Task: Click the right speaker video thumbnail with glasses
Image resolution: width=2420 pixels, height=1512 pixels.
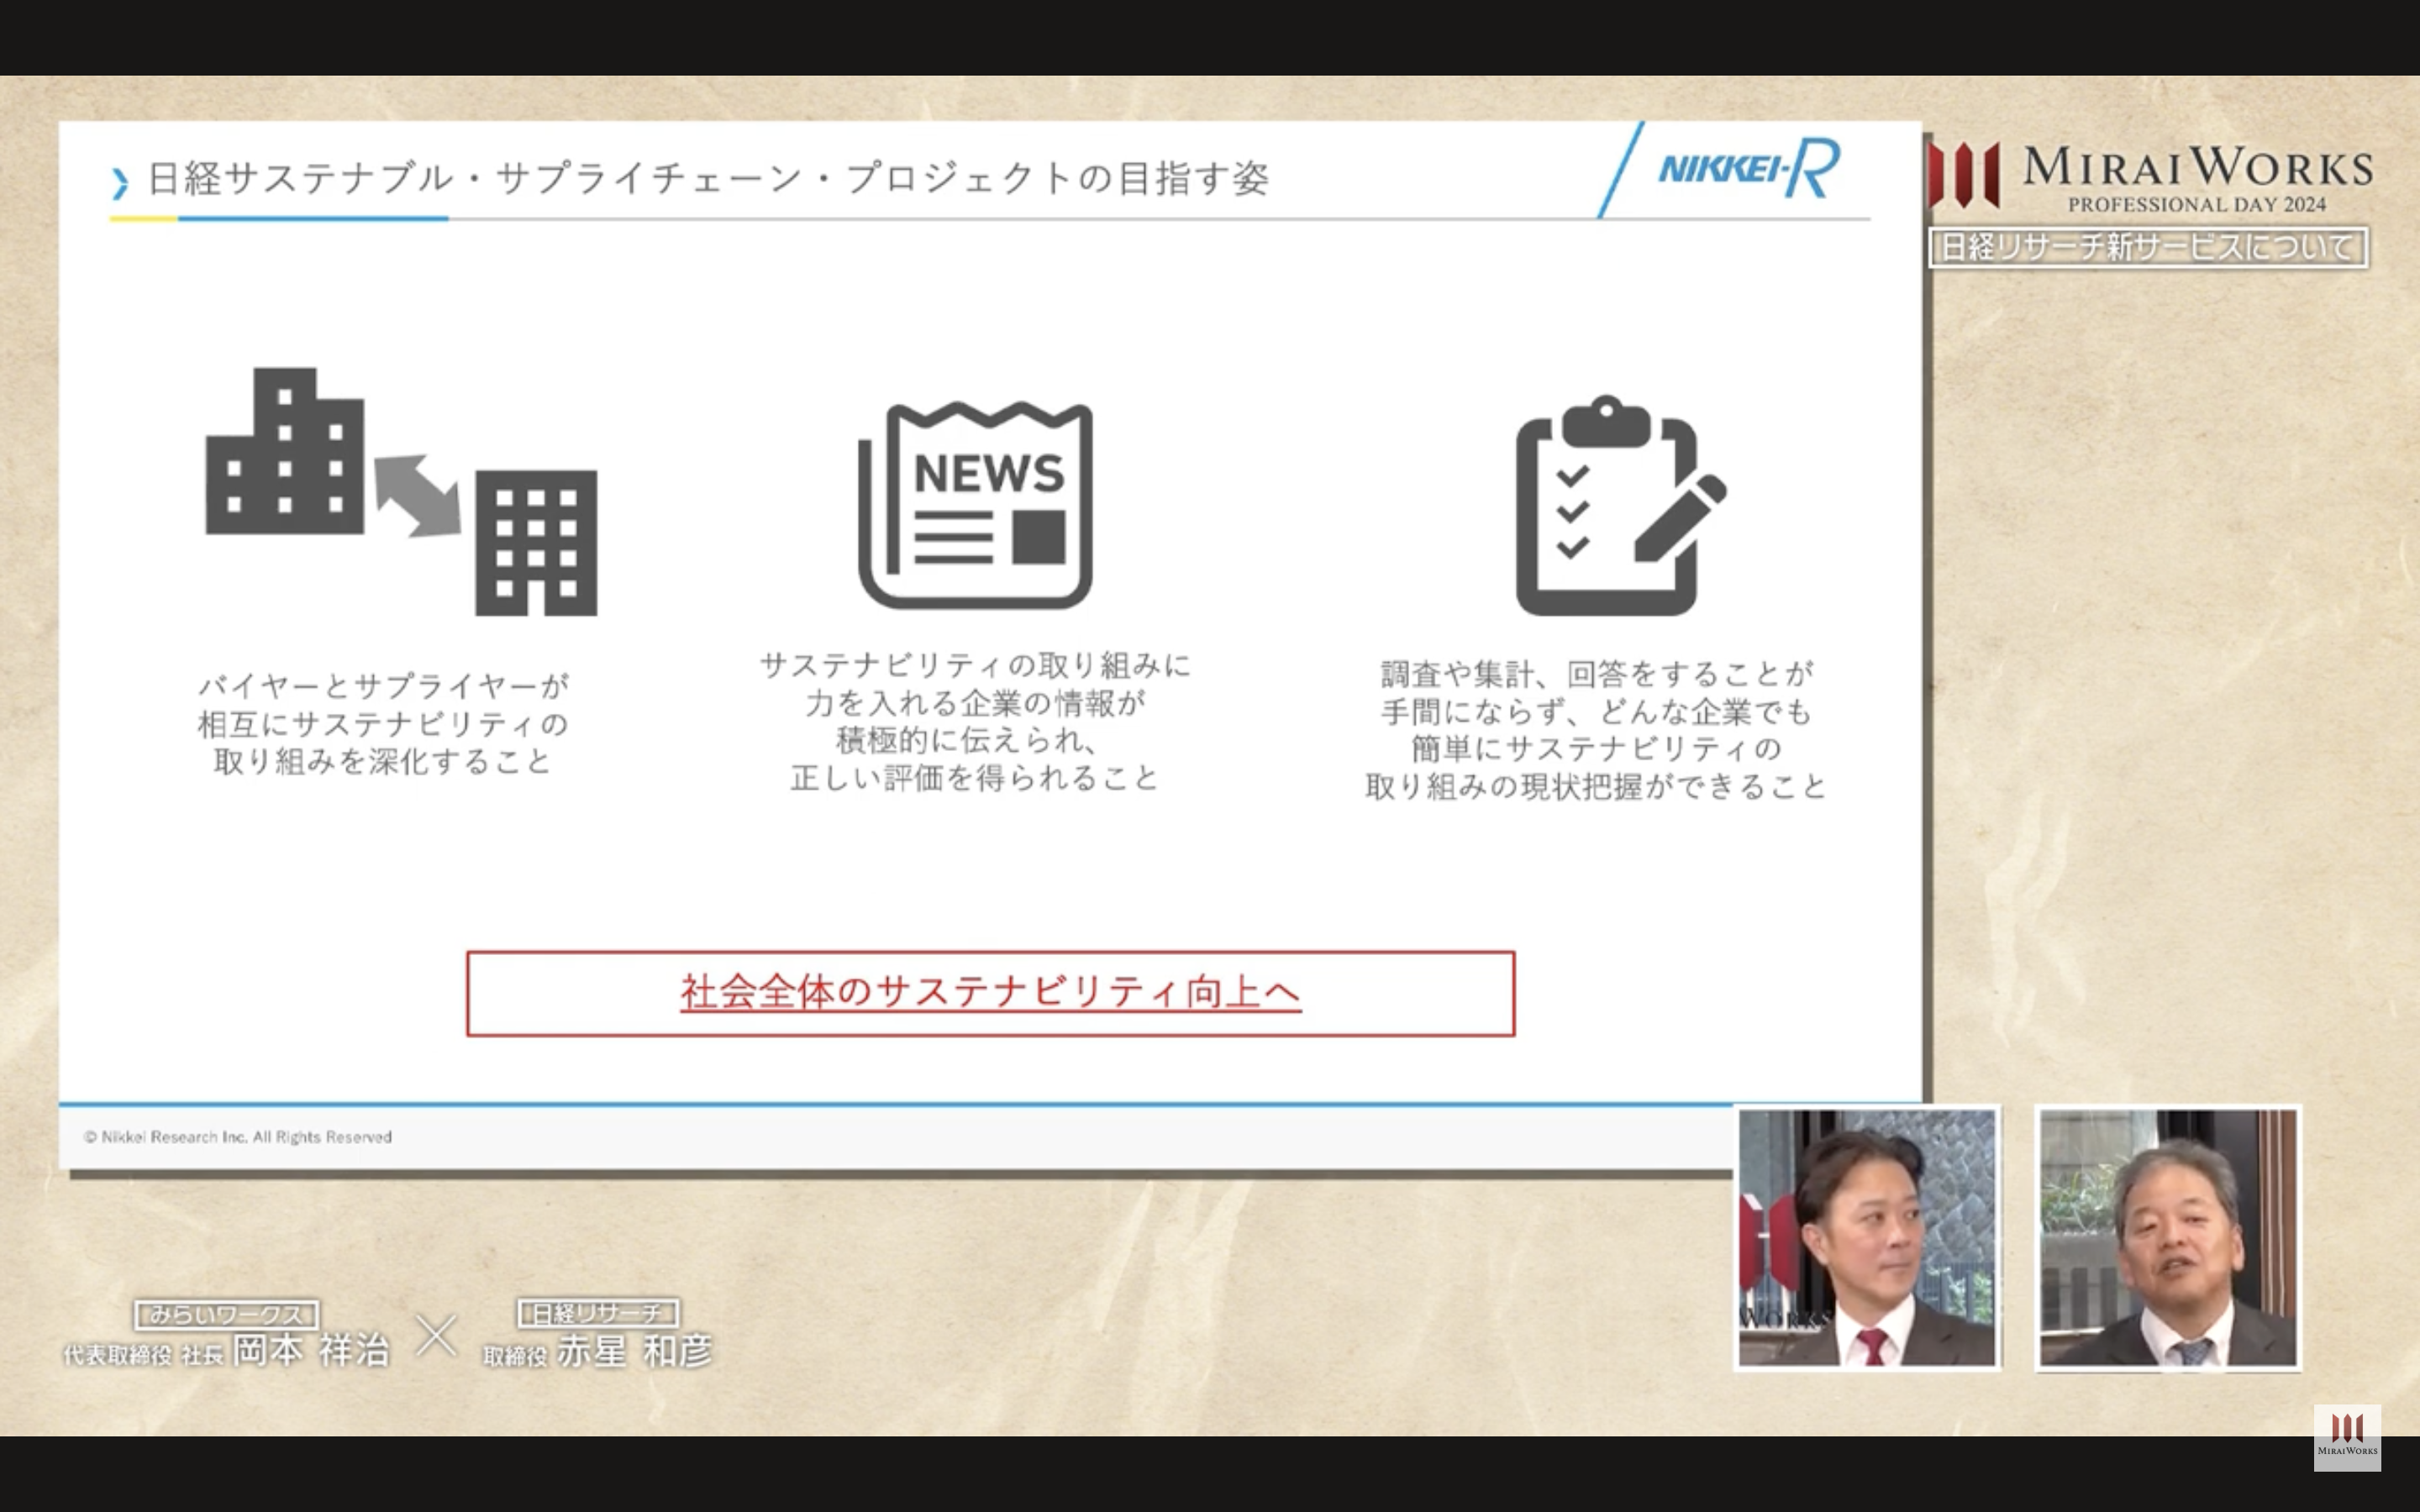Action: (x=2168, y=1238)
